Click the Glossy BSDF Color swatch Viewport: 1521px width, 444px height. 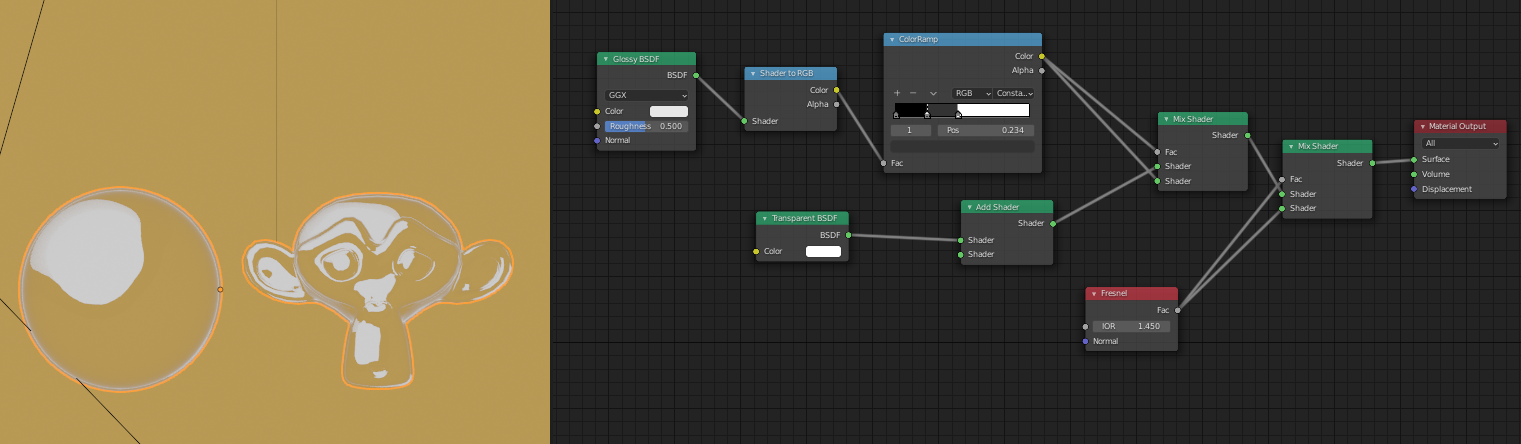(x=669, y=111)
